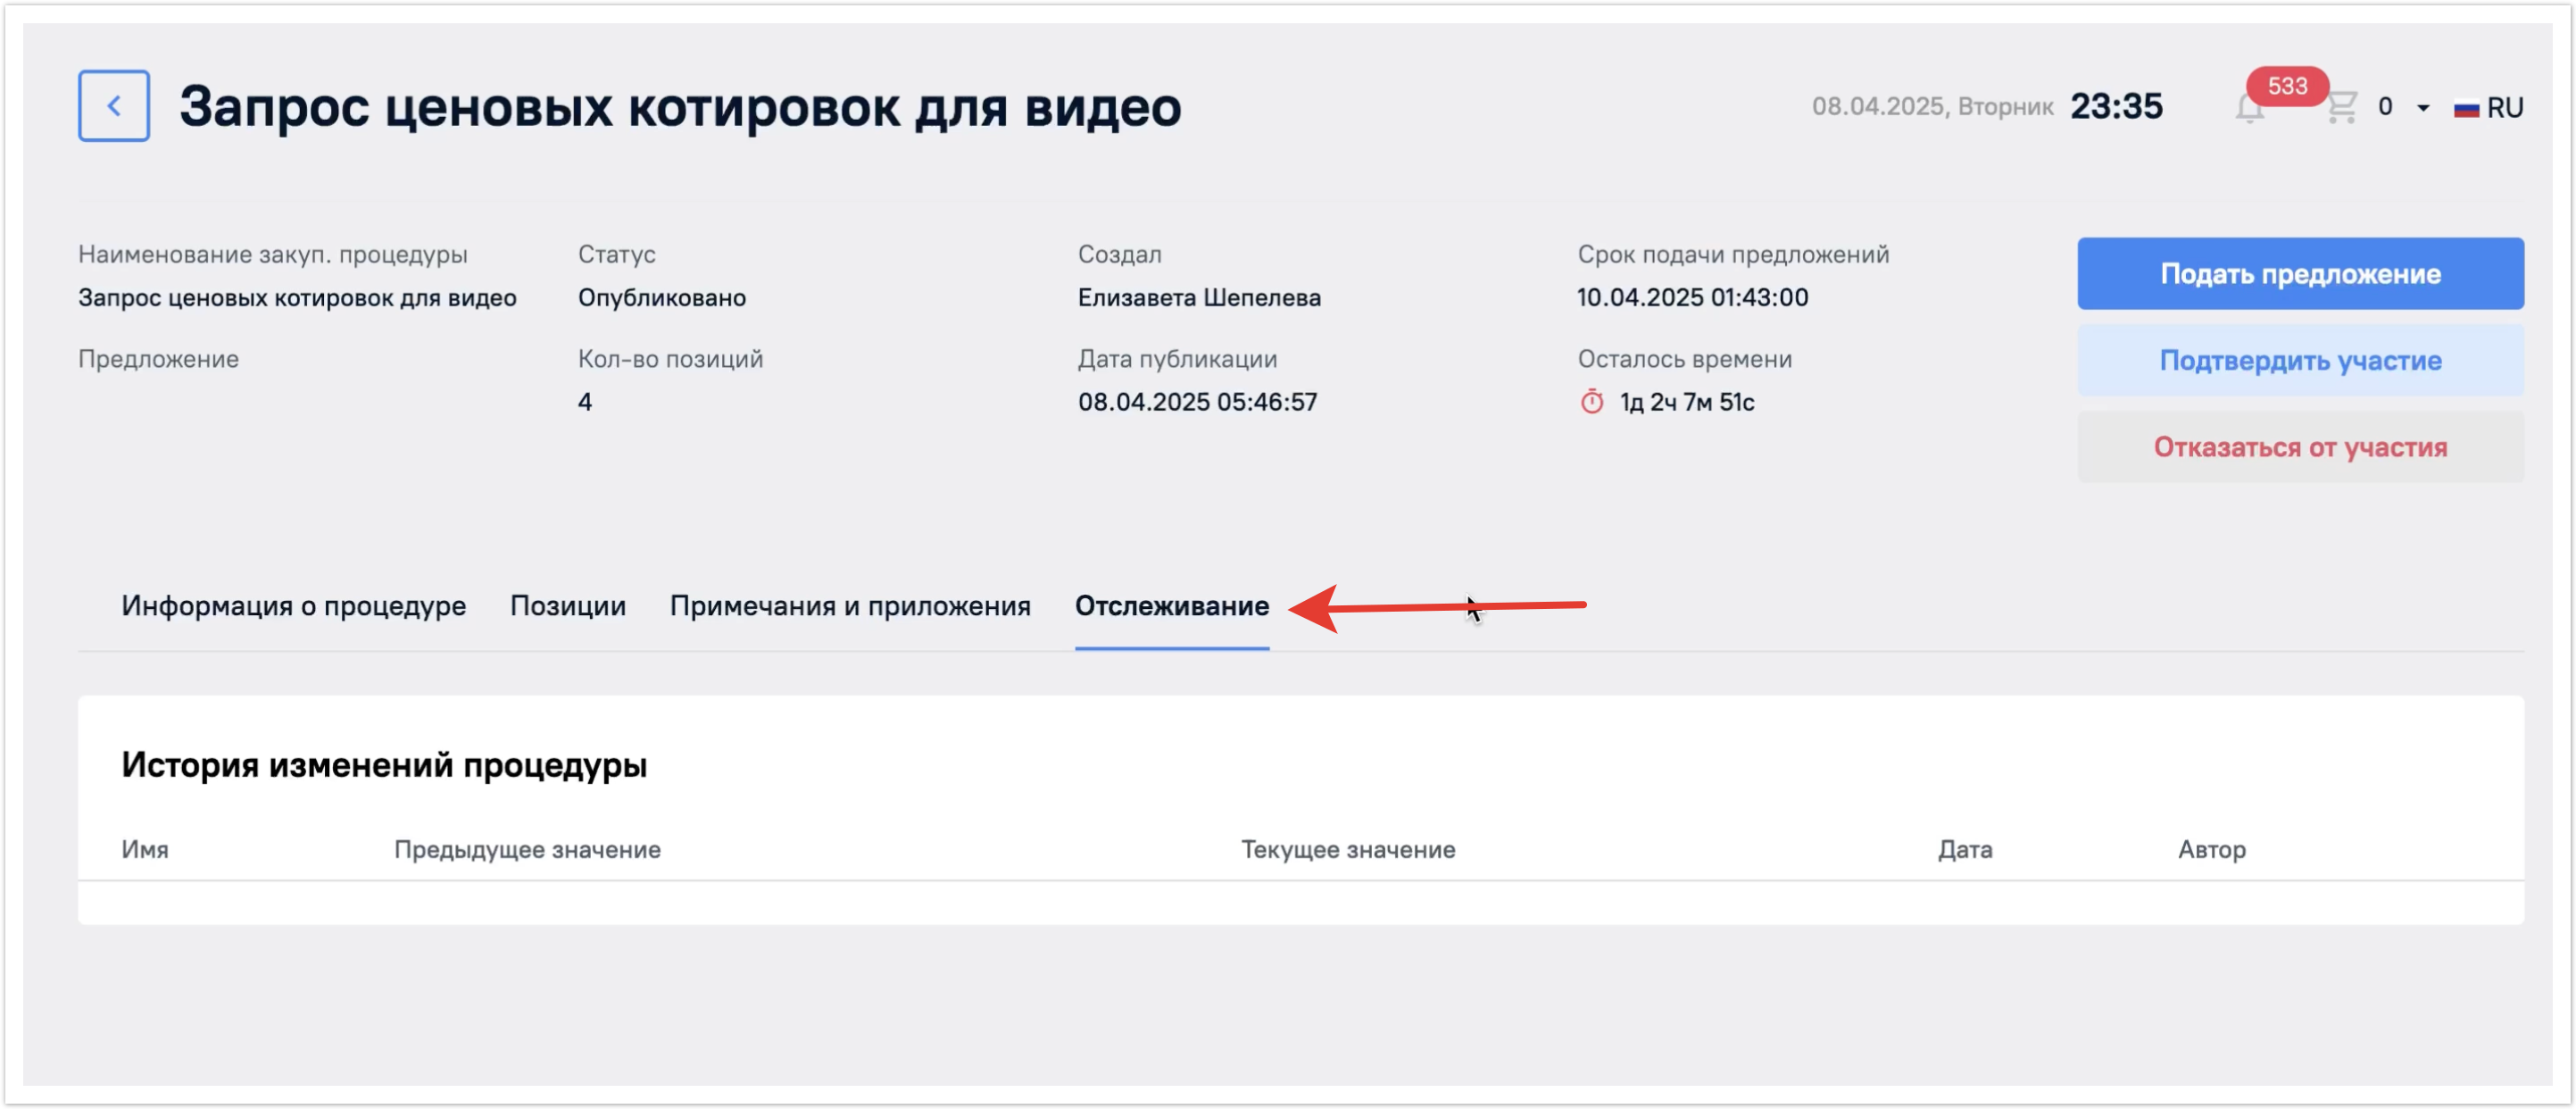Open the shopping cart icon

(2342, 107)
